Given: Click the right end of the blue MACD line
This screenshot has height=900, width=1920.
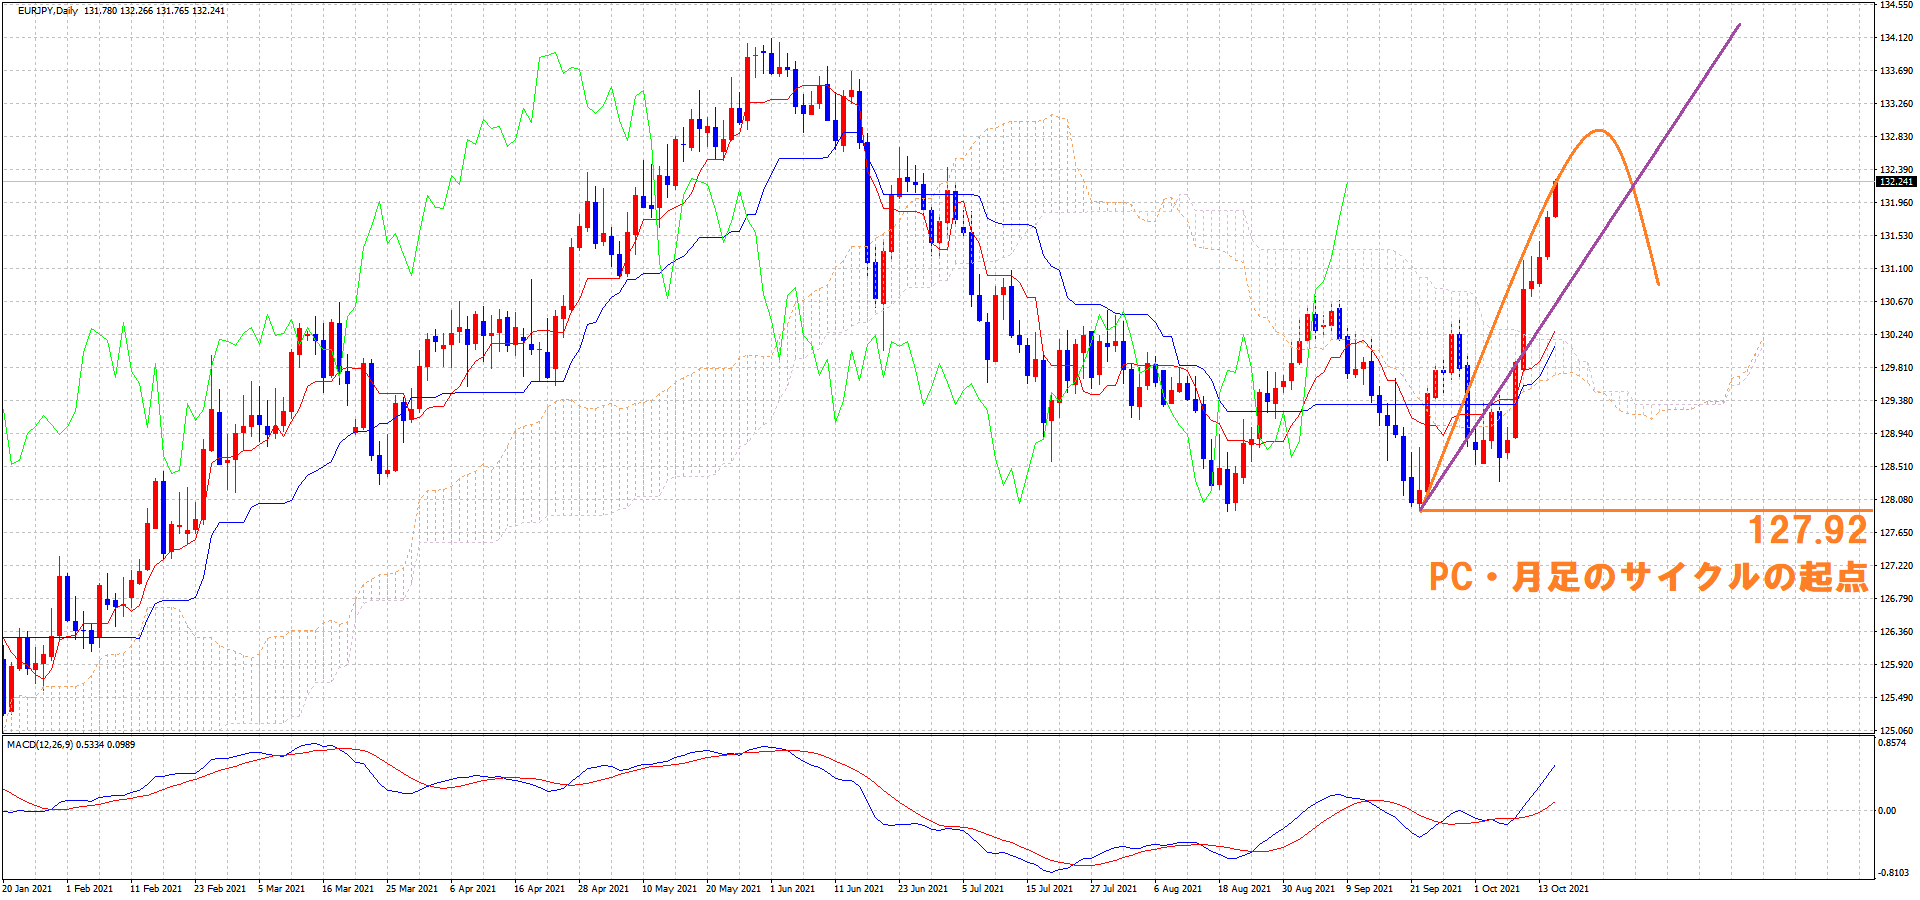Looking at the screenshot, I should pyautogui.click(x=1555, y=766).
